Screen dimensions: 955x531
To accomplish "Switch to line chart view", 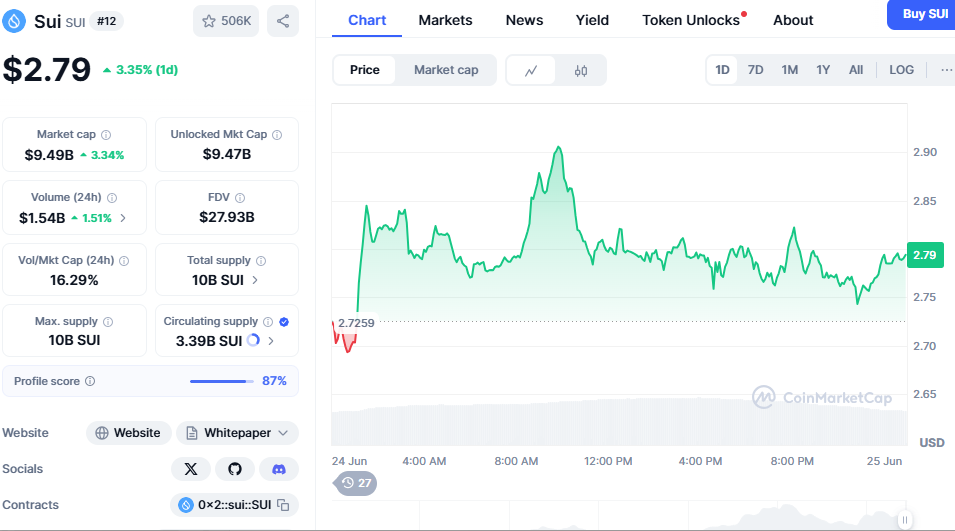I will (x=531, y=71).
